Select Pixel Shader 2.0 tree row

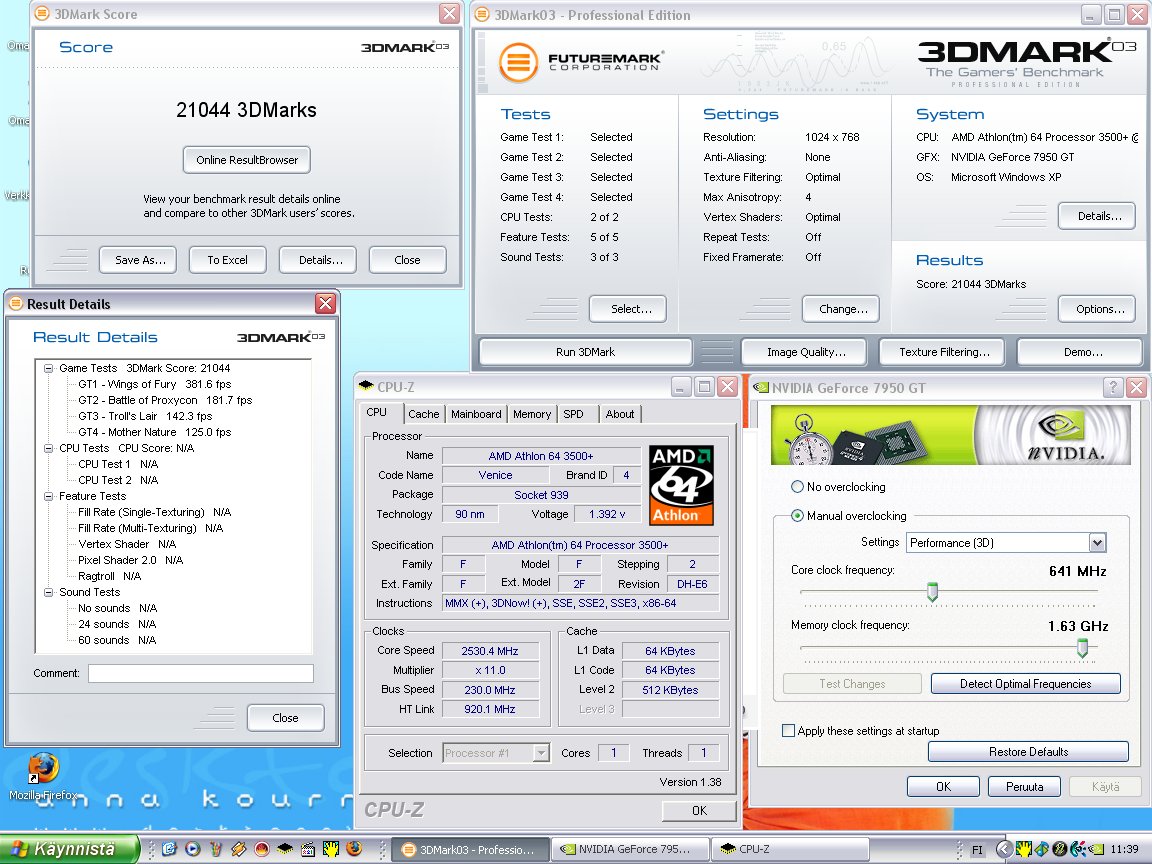pyautogui.click(x=130, y=560)
